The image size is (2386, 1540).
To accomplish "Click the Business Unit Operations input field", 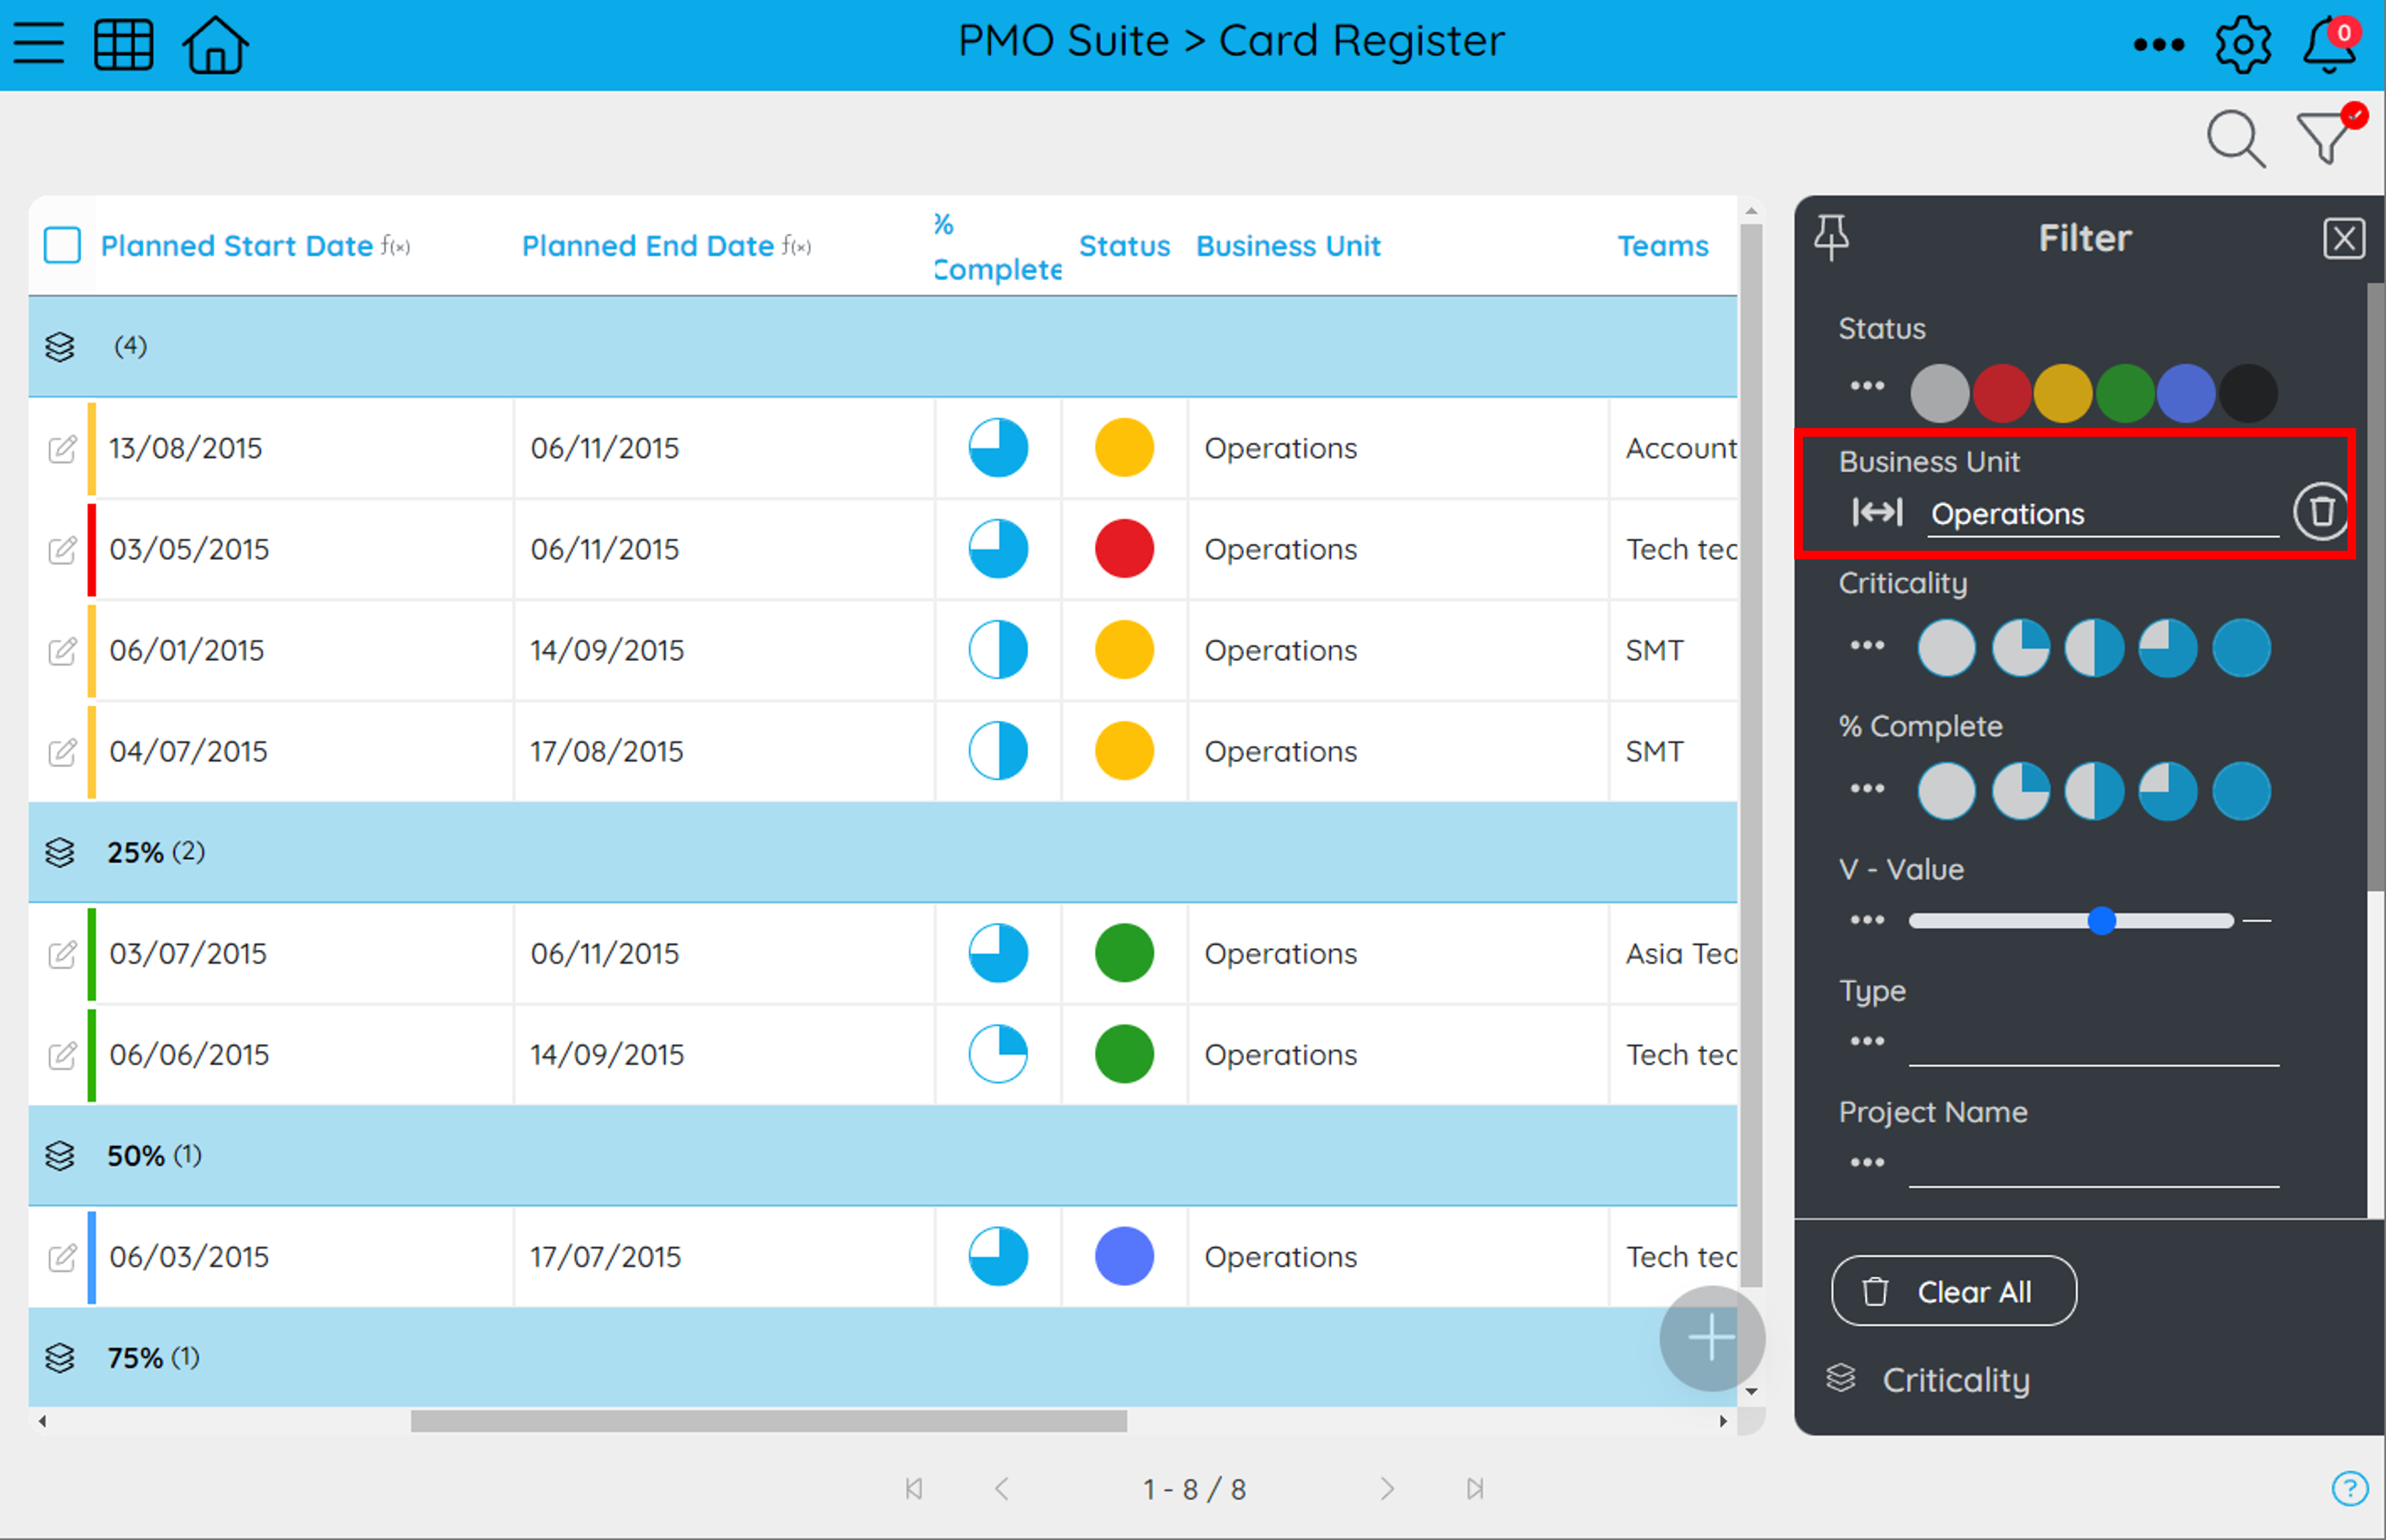I will (2102, 514).
